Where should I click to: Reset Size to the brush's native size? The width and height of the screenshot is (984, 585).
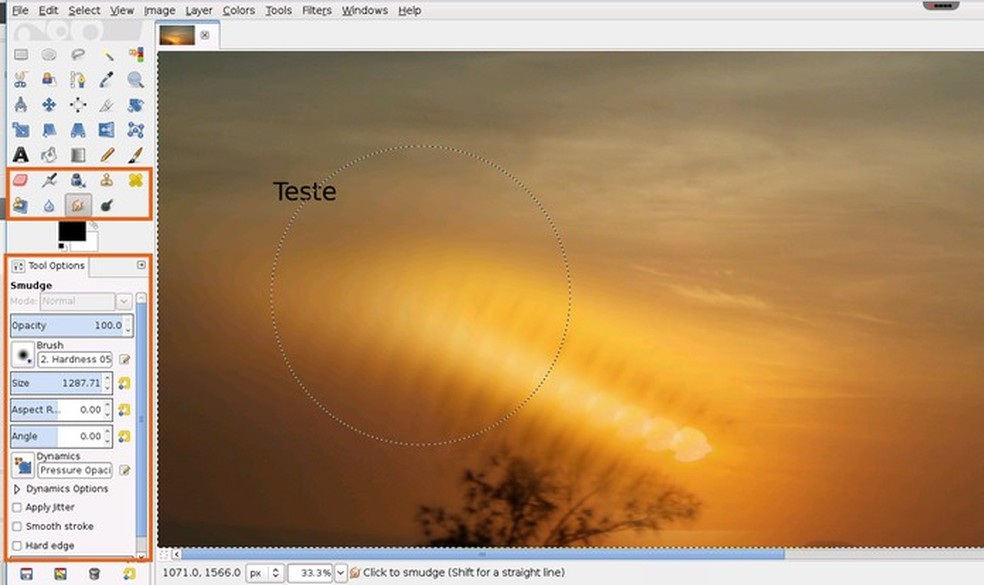(124, 383)
